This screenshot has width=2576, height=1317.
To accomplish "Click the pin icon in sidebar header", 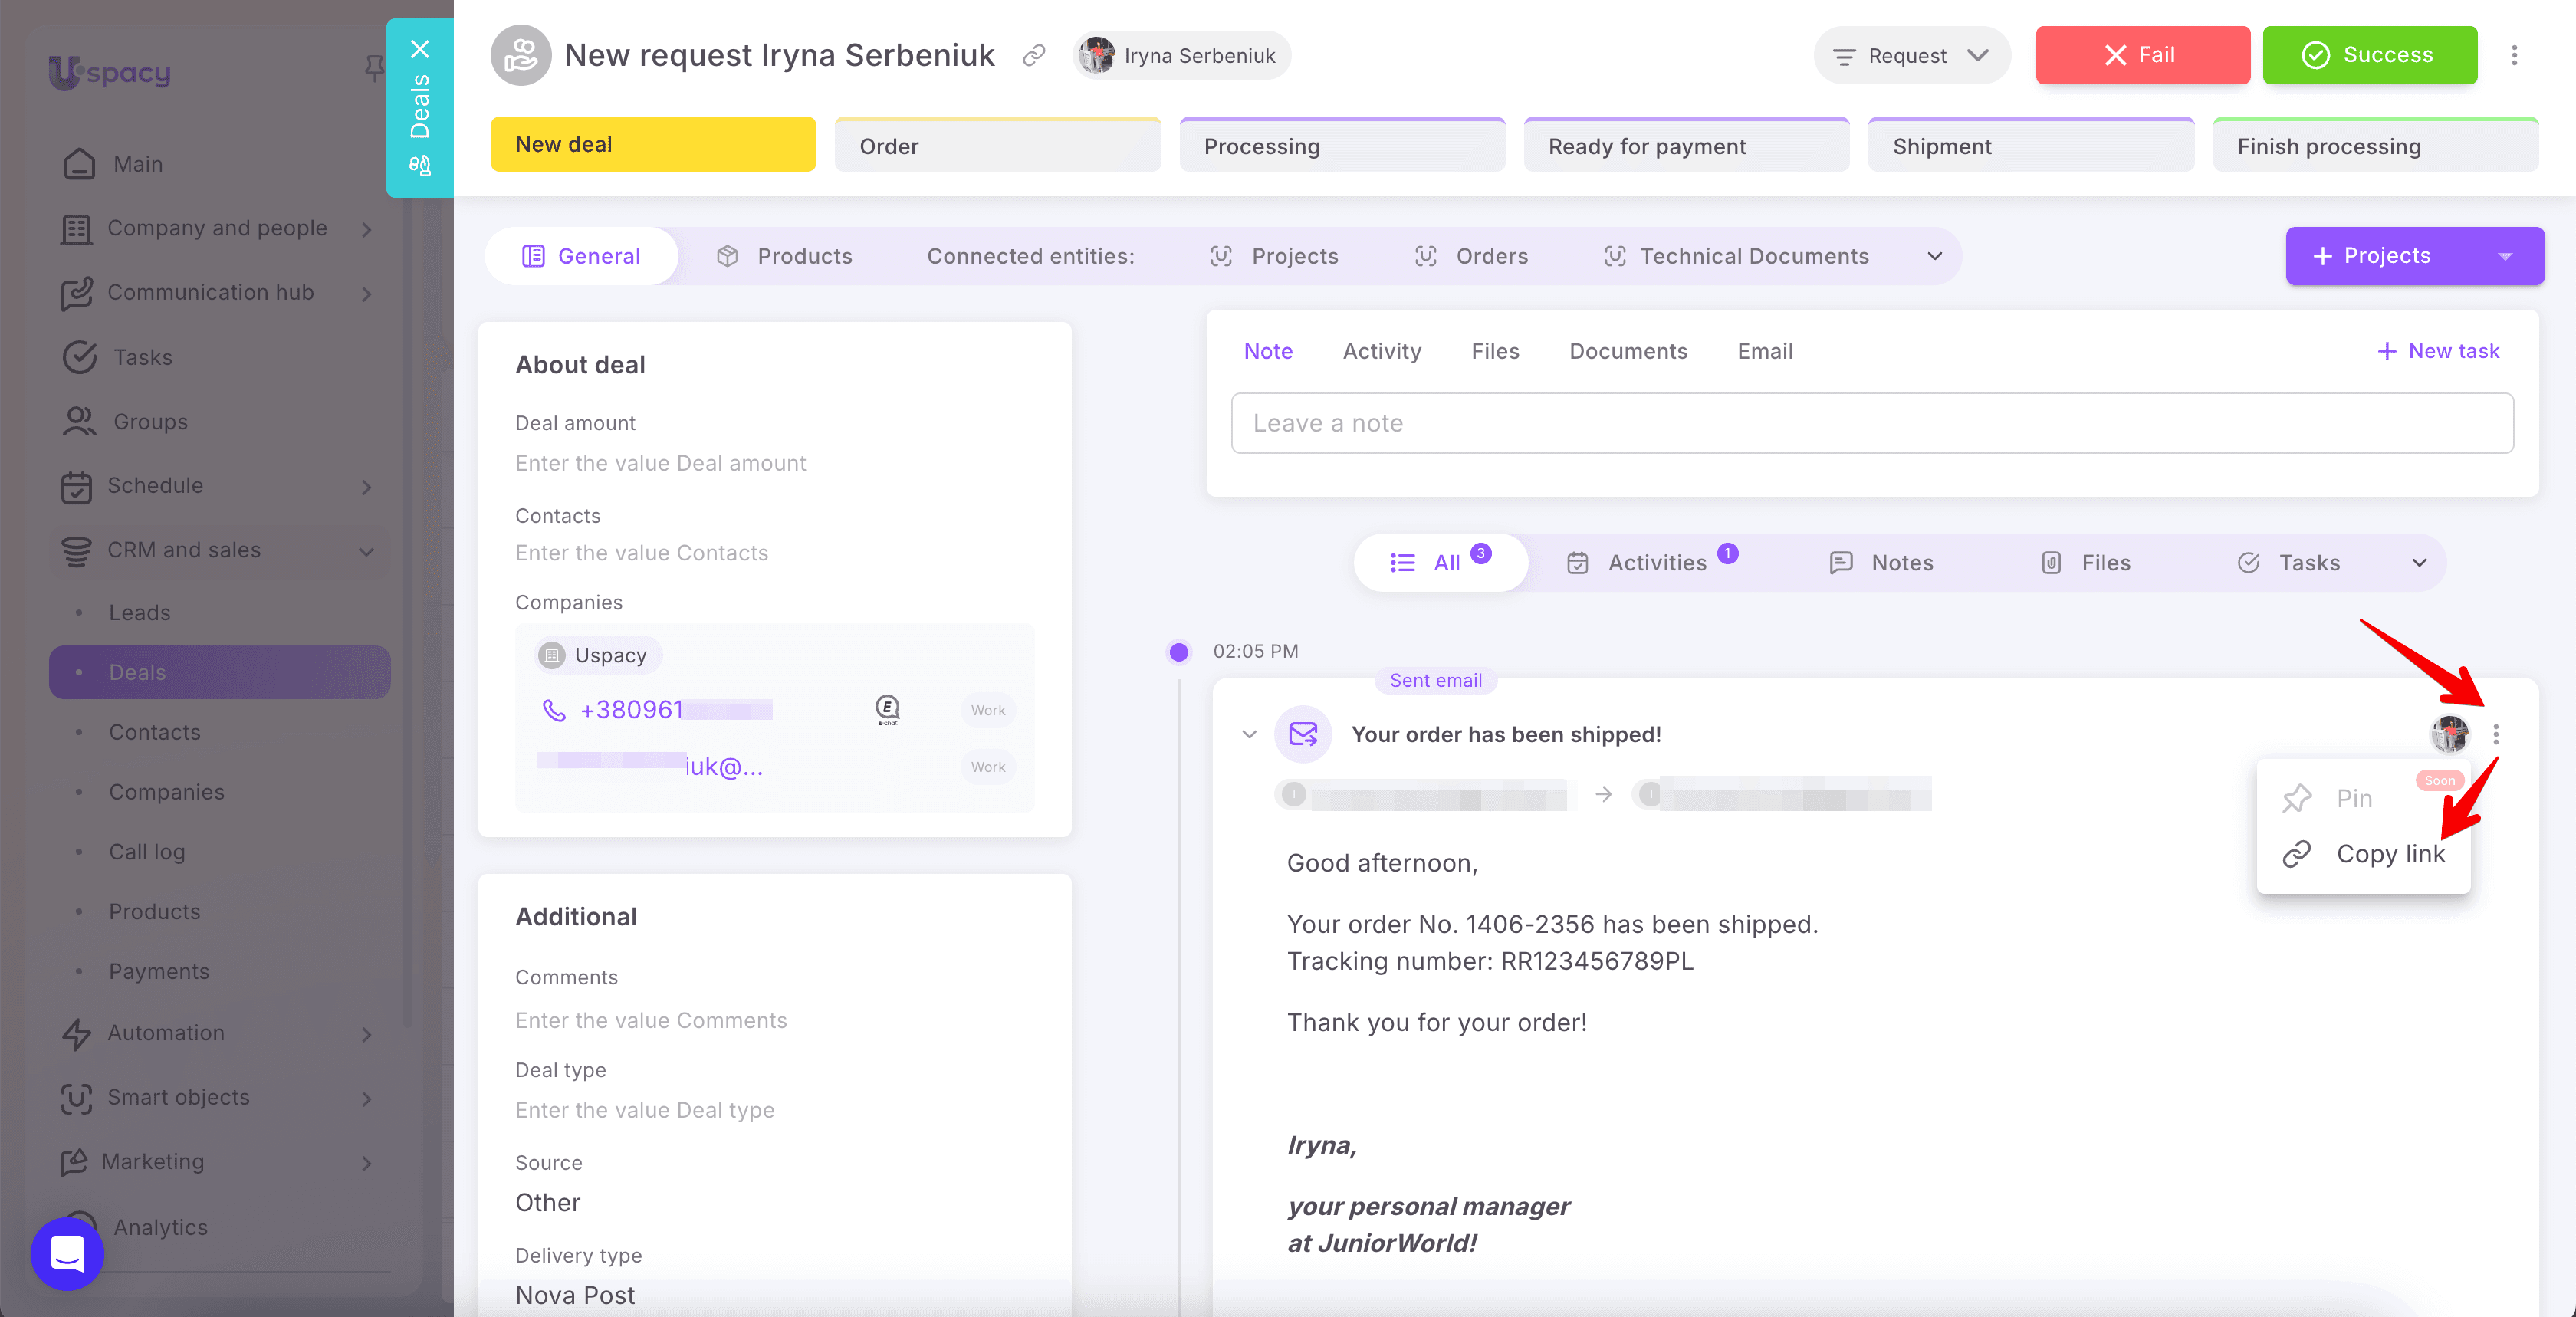I will tap(374, 68).
